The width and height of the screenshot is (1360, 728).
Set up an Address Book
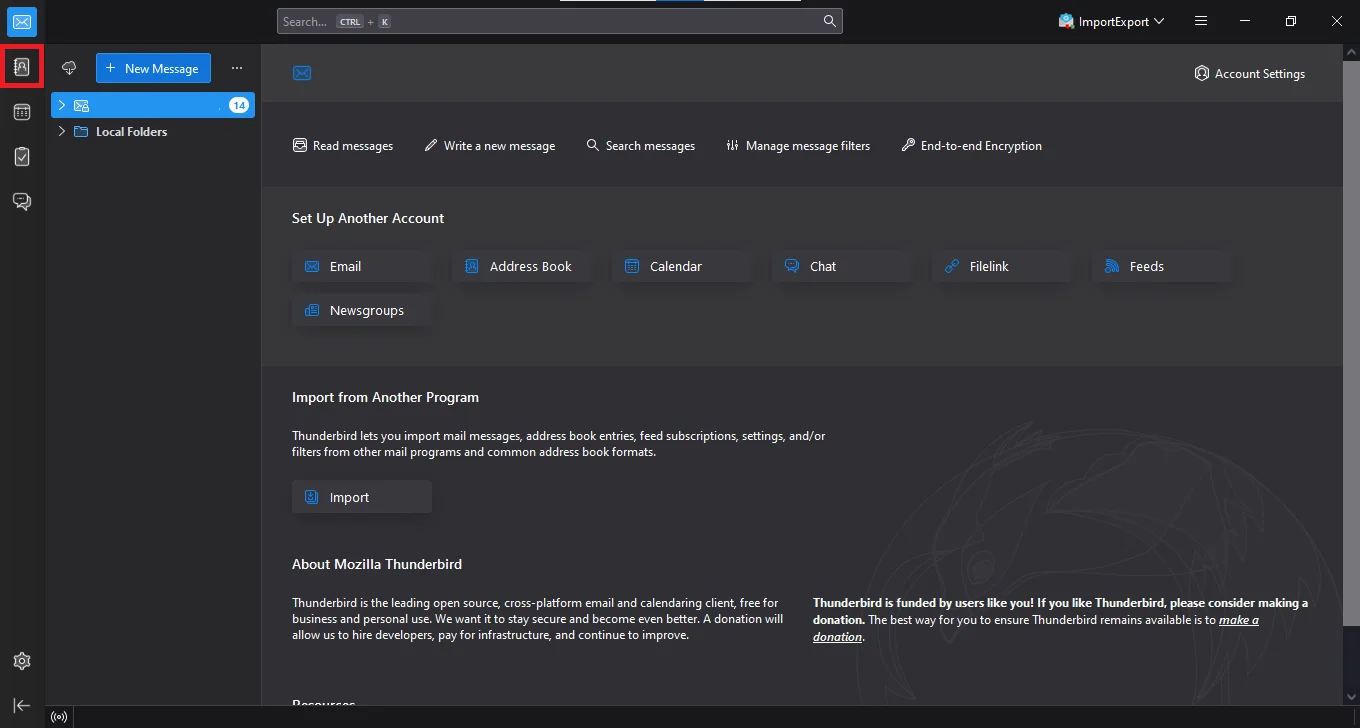pyautogui.click(x=522, y=266)
